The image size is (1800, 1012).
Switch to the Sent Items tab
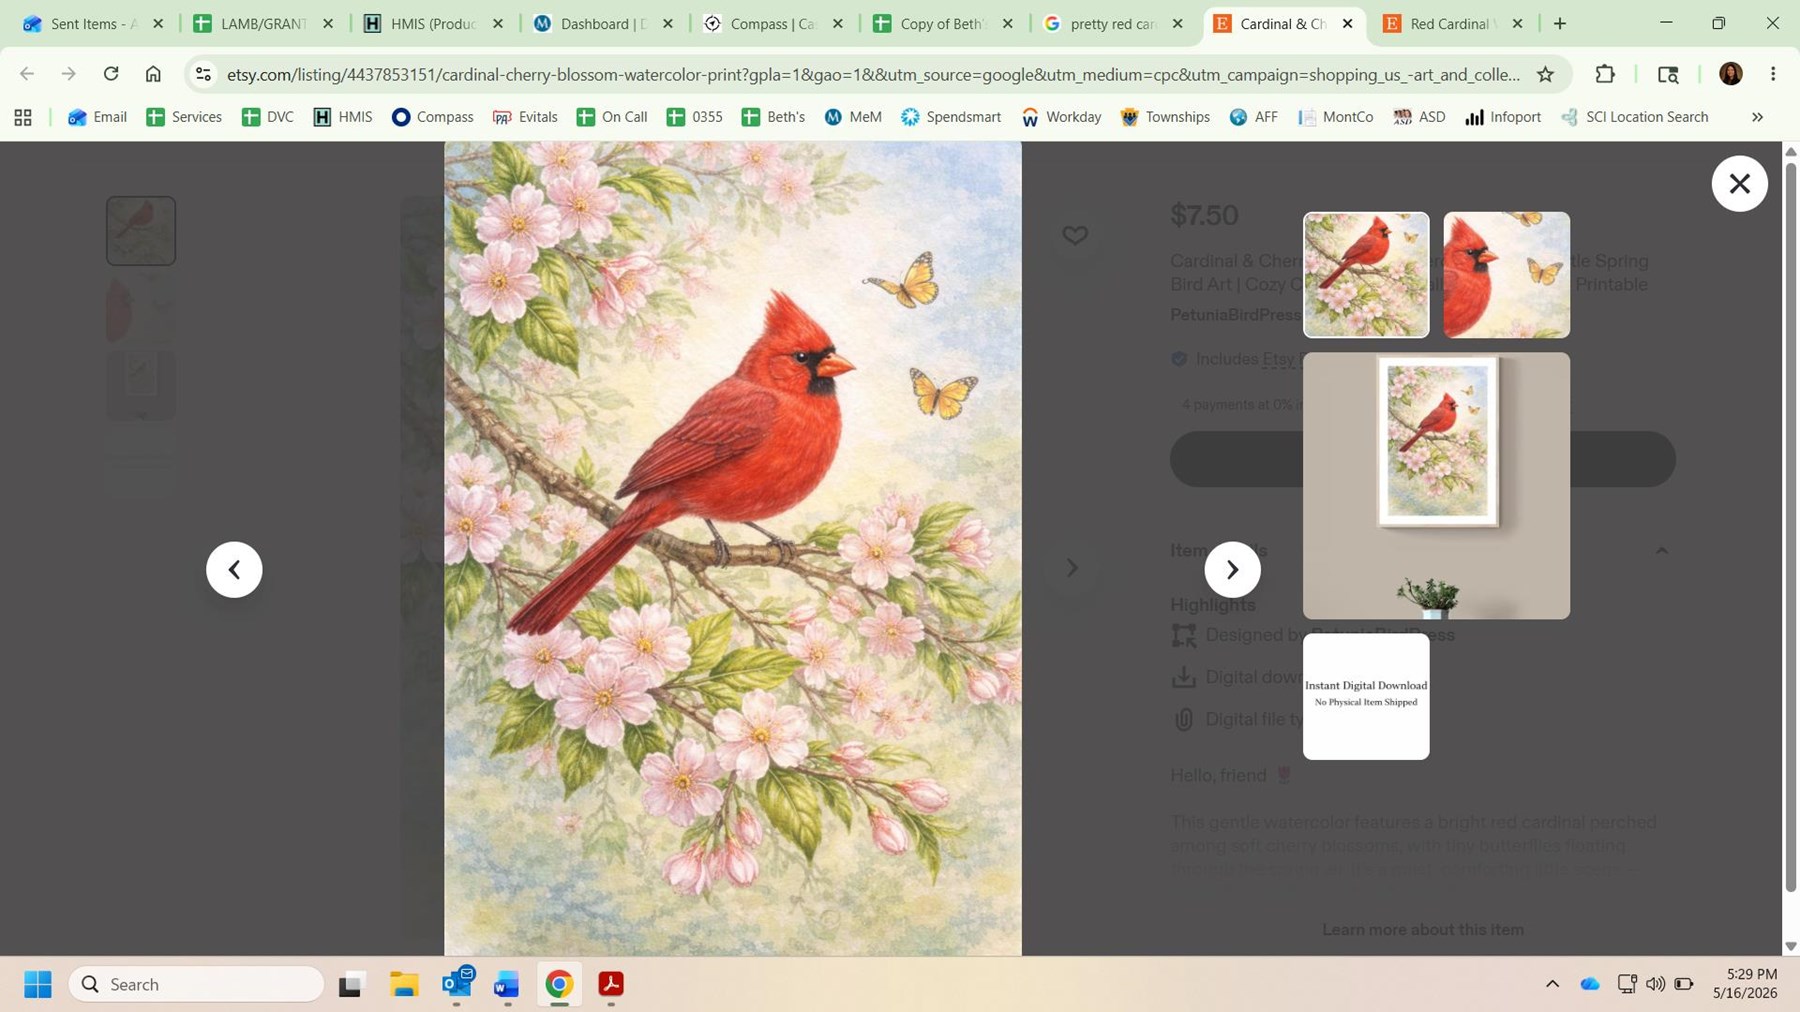click(x=93, y=24)
